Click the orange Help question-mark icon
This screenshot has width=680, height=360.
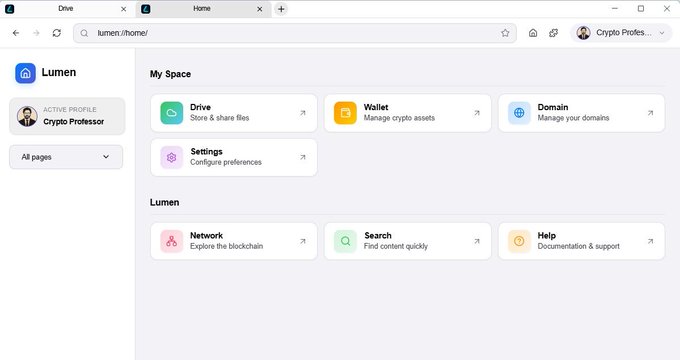coord(519,241)
